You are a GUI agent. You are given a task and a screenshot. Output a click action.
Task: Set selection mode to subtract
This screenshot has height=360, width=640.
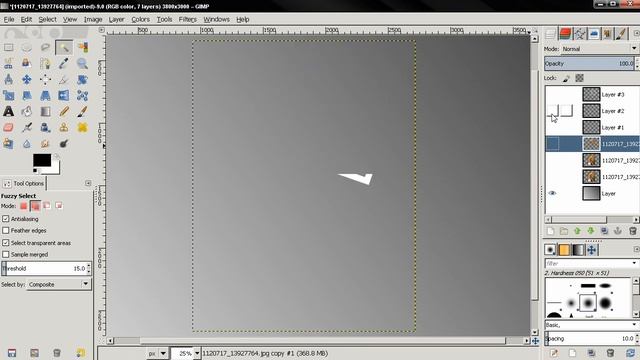(x=47, y=206)
